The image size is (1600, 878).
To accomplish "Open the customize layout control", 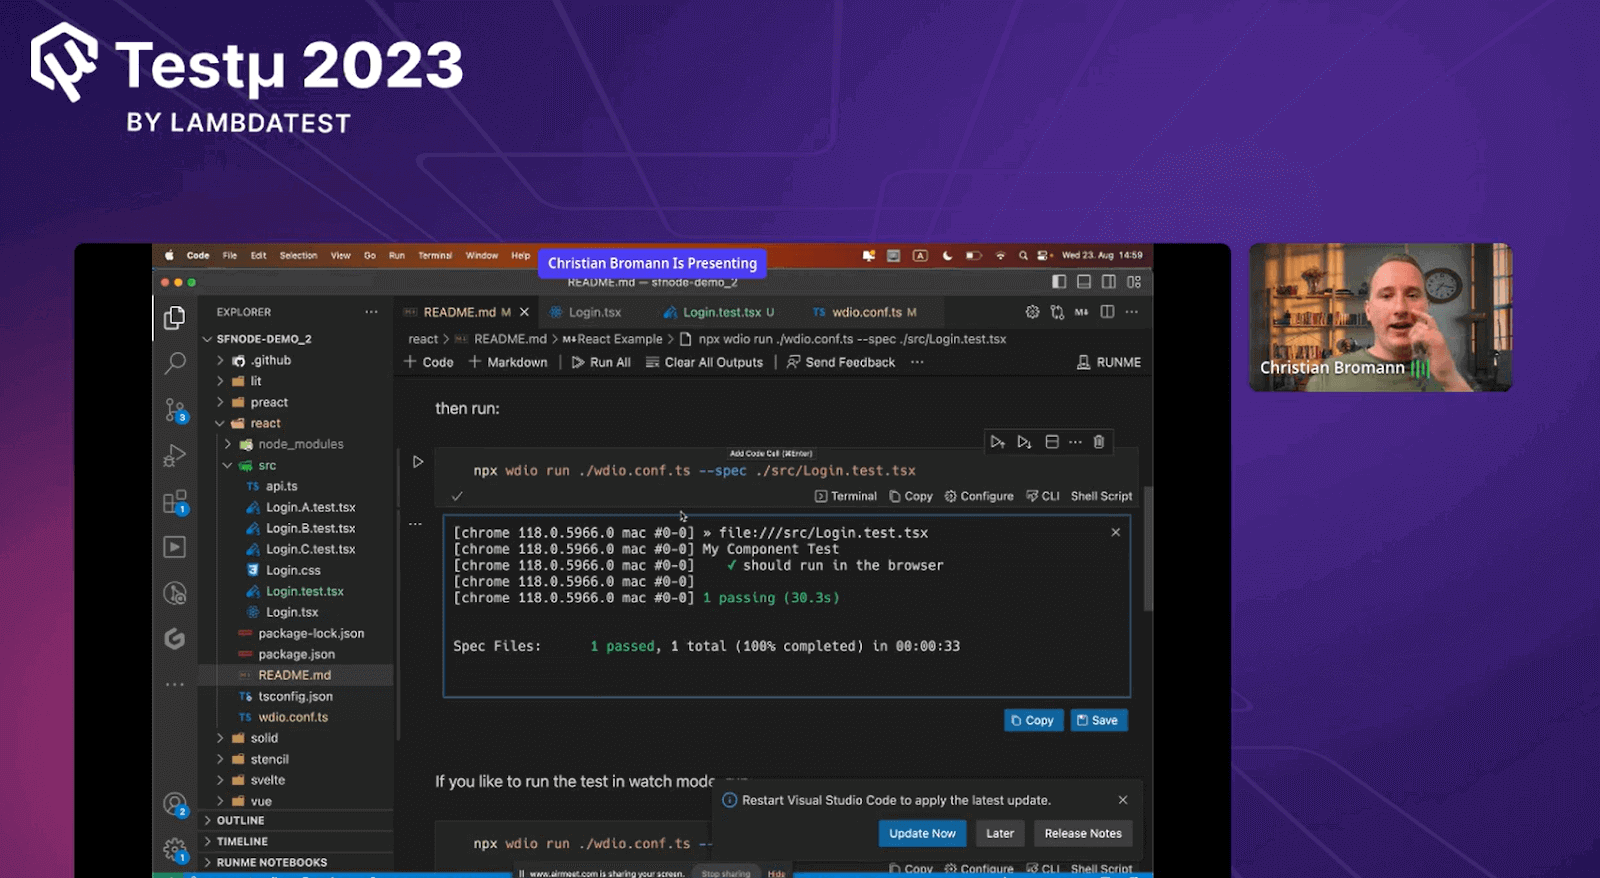I will pos(1134,282).
